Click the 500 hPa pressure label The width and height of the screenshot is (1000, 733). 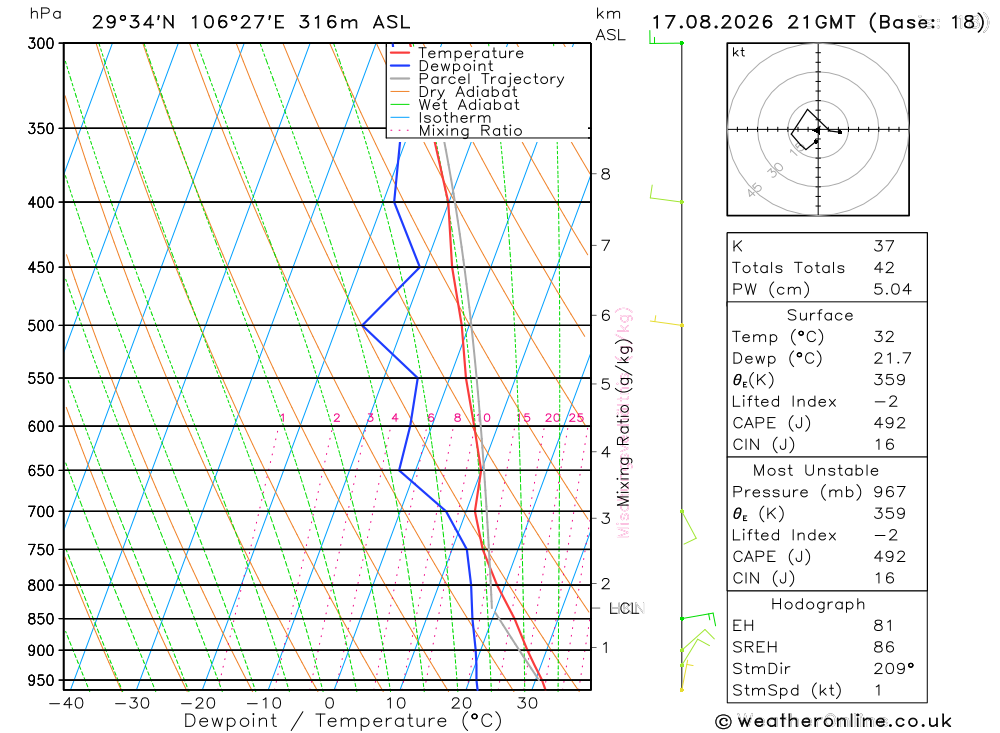coord(41,326)
